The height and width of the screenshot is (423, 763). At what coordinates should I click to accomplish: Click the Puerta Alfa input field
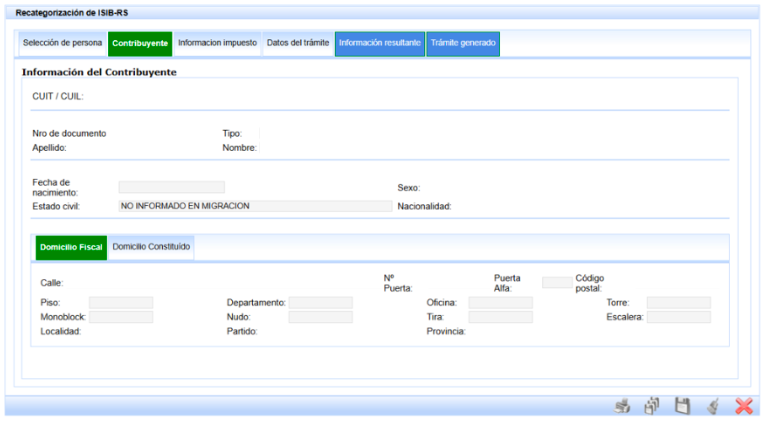click(557, 282)
